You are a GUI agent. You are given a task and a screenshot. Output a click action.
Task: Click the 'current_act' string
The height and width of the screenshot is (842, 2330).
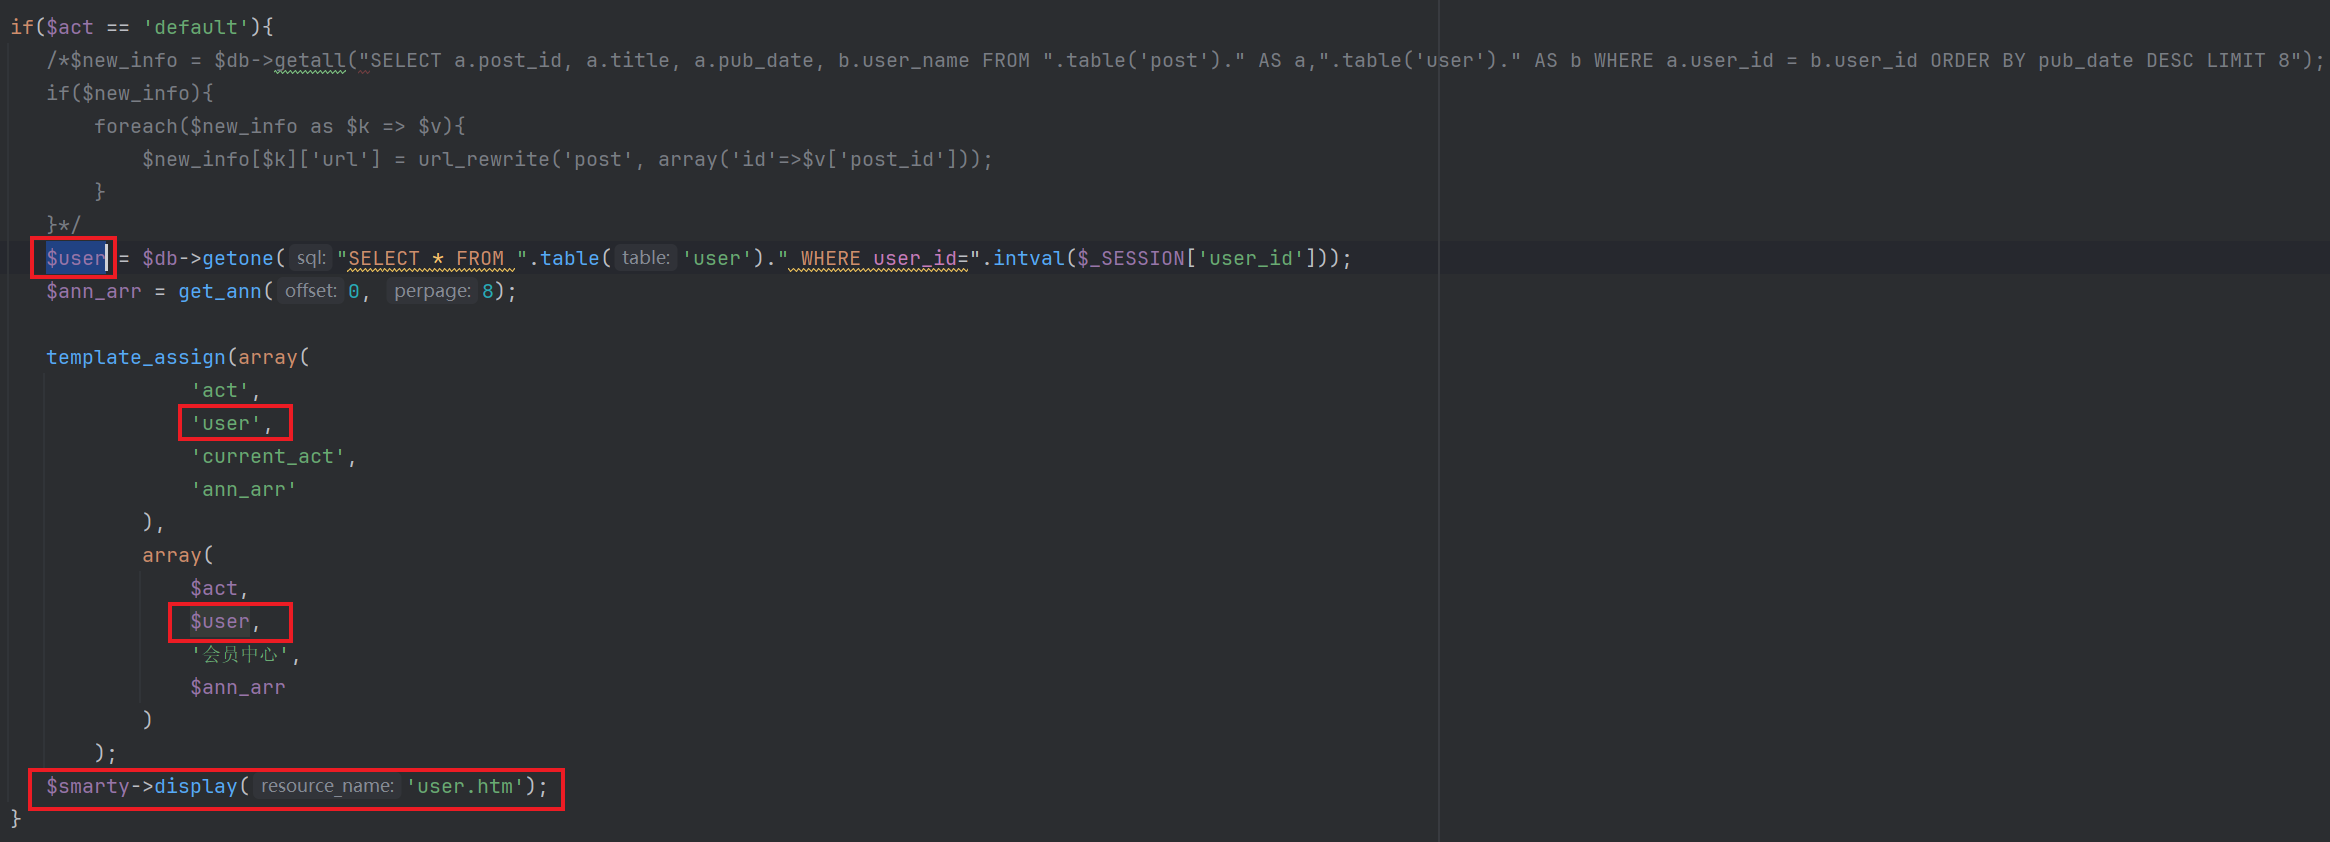coord(267,456)
